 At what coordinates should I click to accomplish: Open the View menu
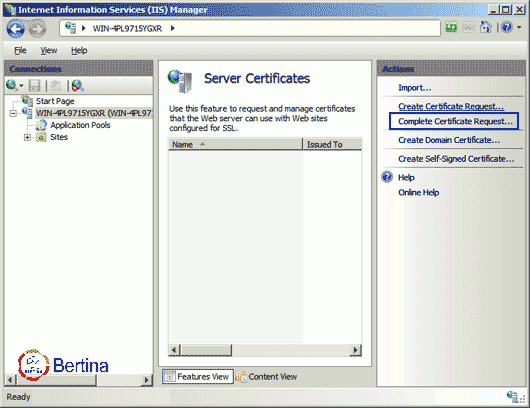49,50
